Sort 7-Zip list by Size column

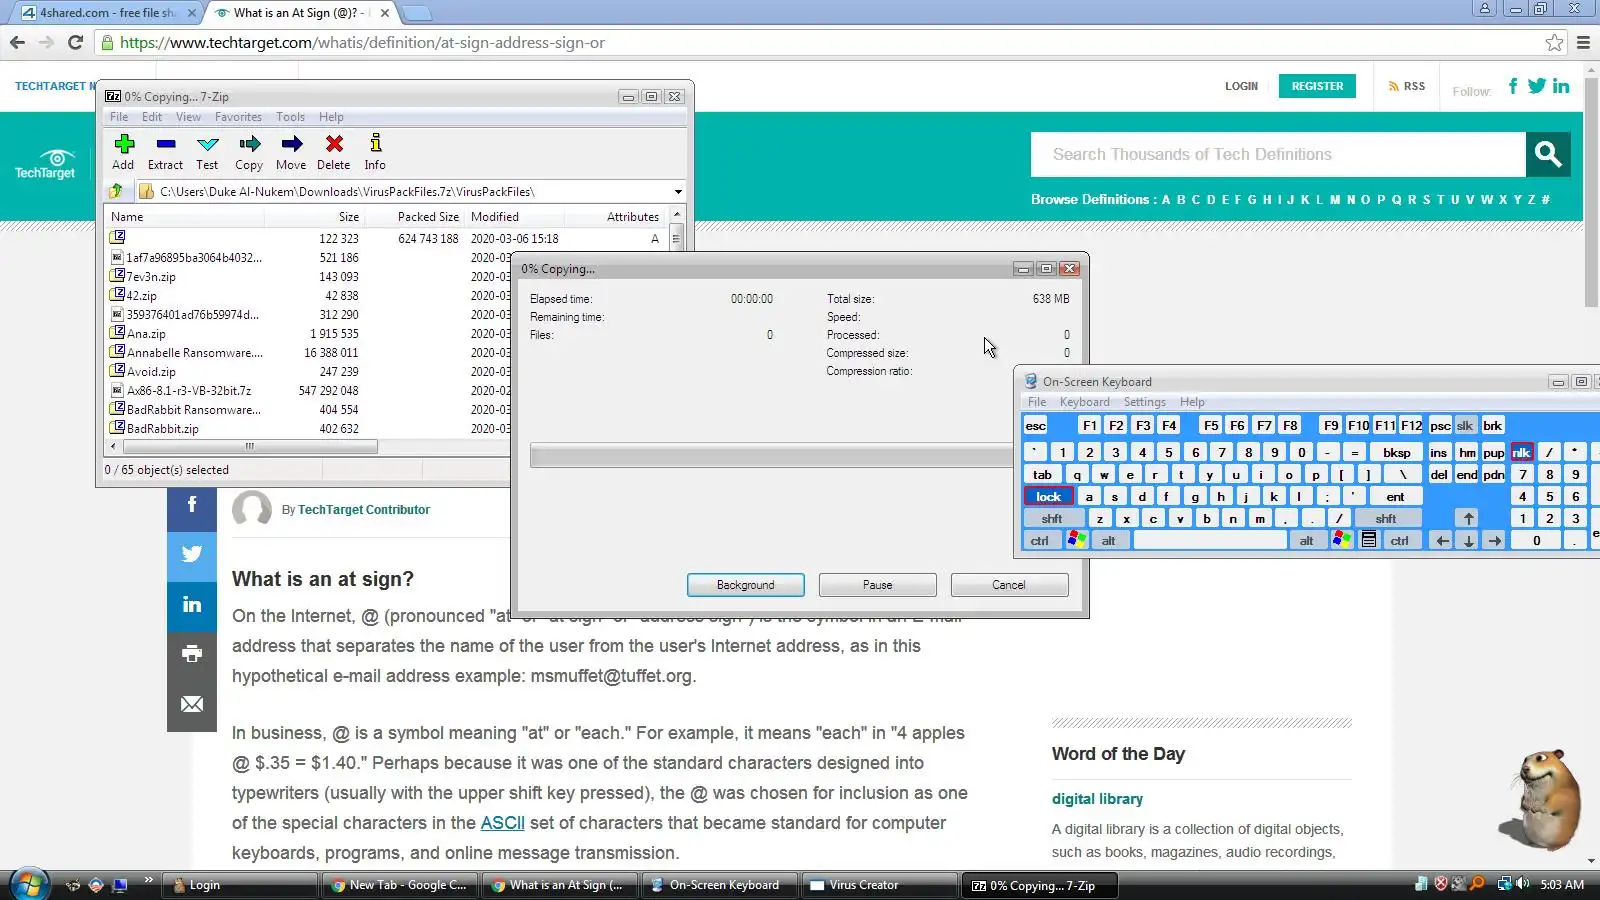click(x=349, y=216)
